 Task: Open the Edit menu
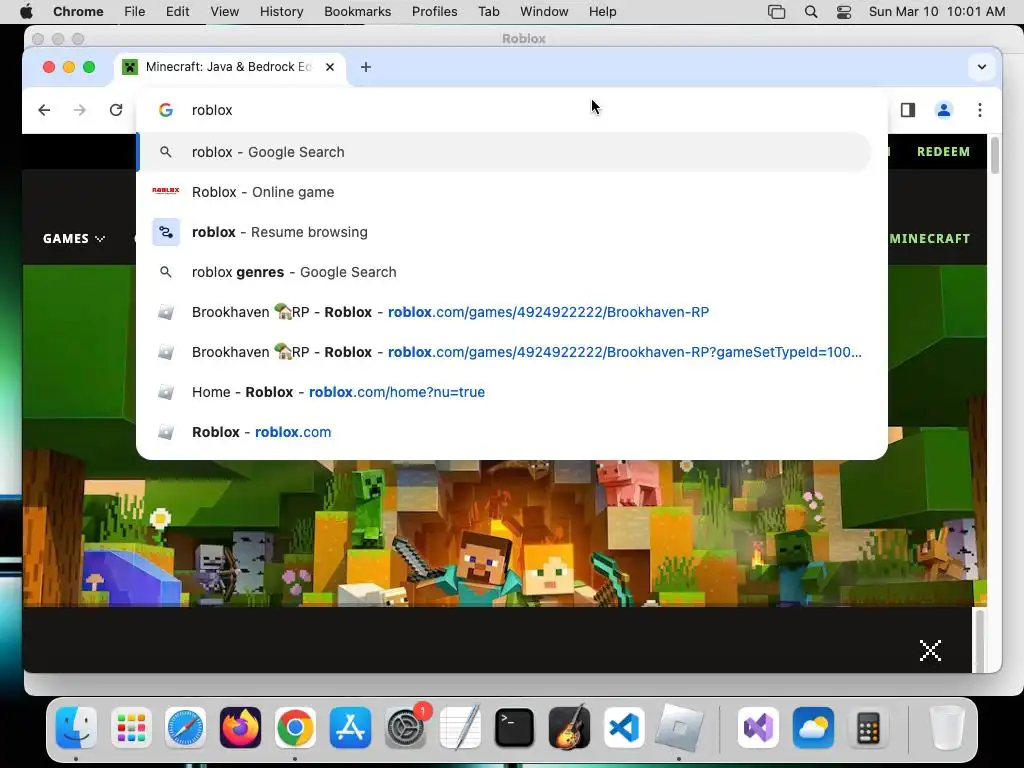pos(178,12)
